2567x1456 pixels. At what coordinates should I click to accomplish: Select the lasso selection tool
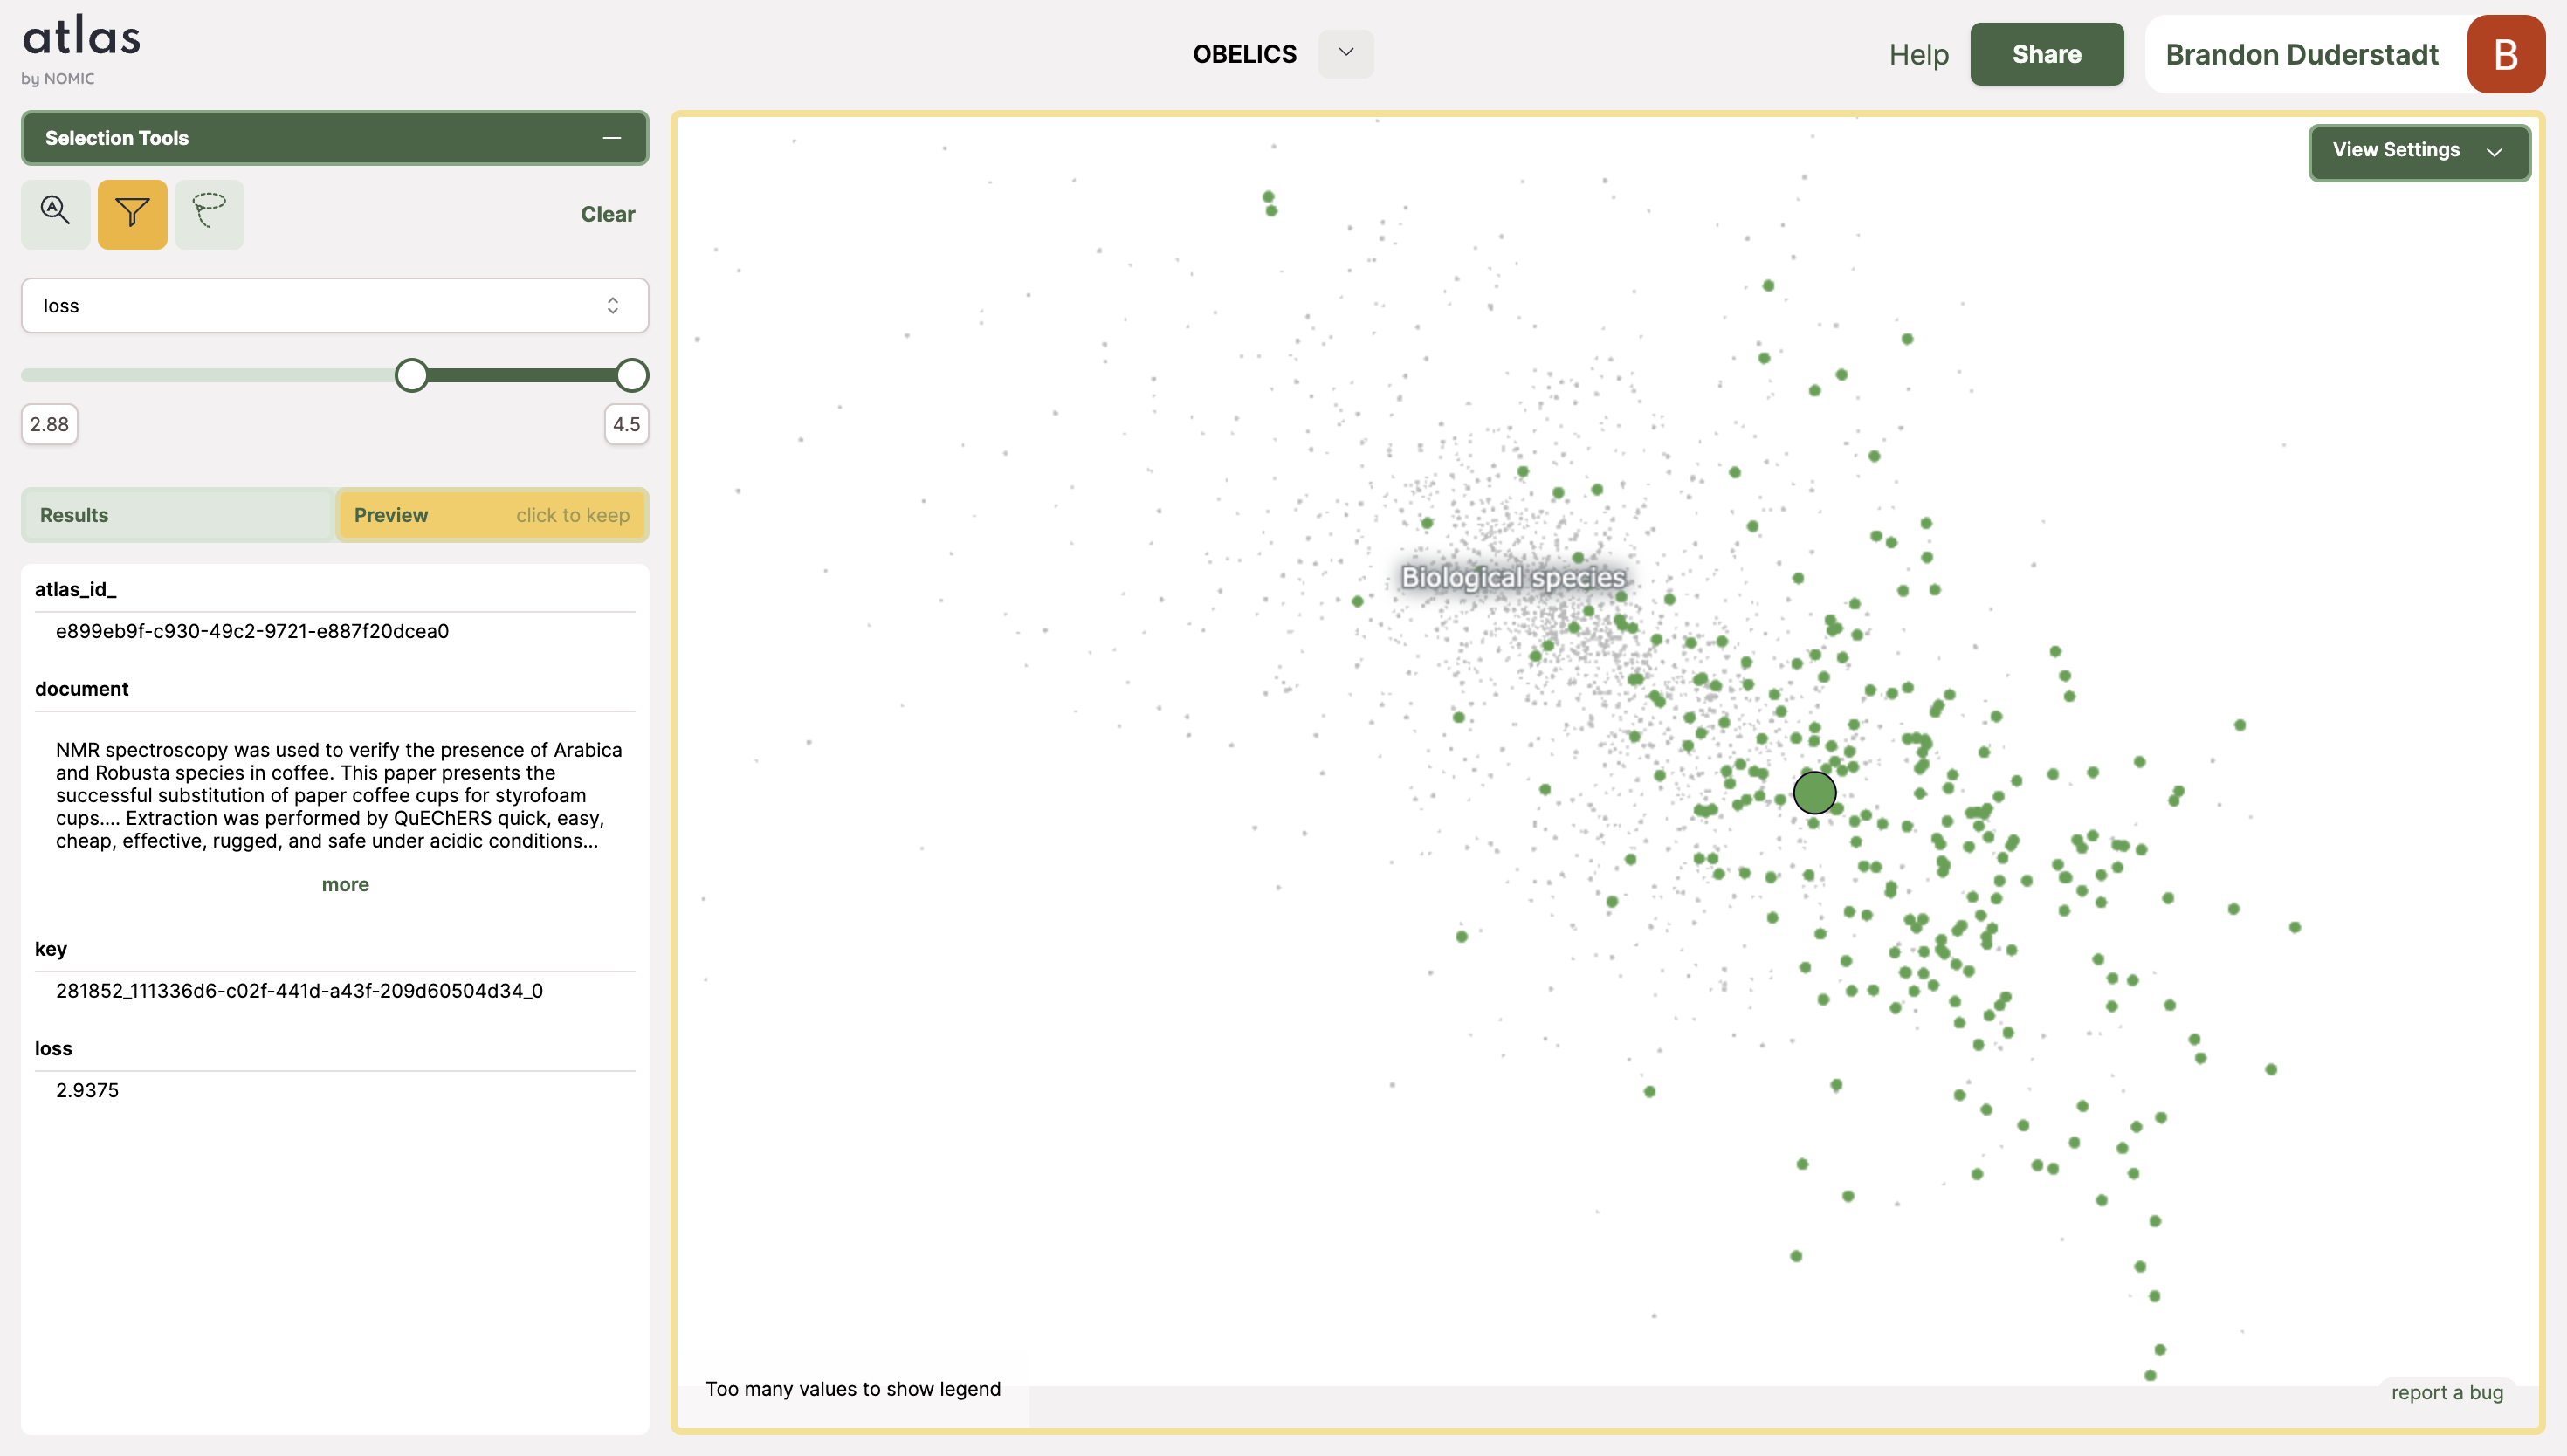[209, 213]
